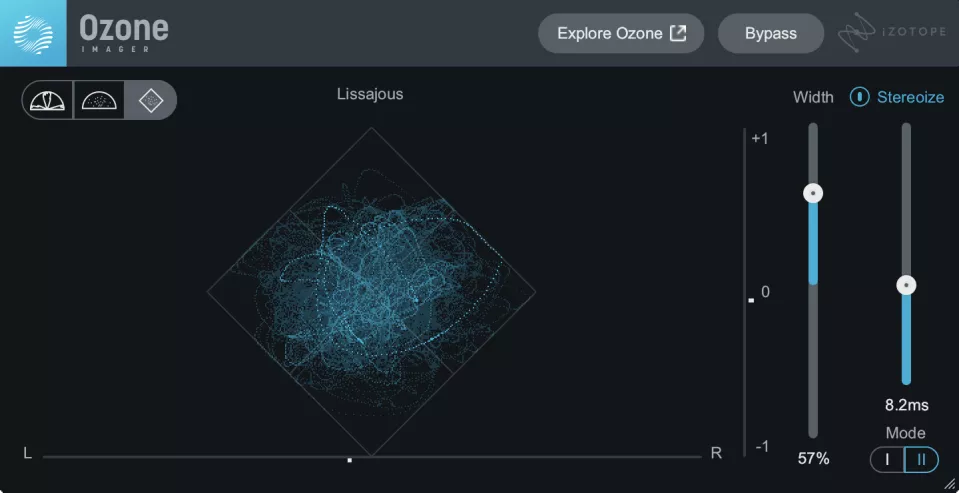This screenshot has height=493, width=959.
Task: Click the 8.2ms delay value field
Action: (x=906, y=405)
